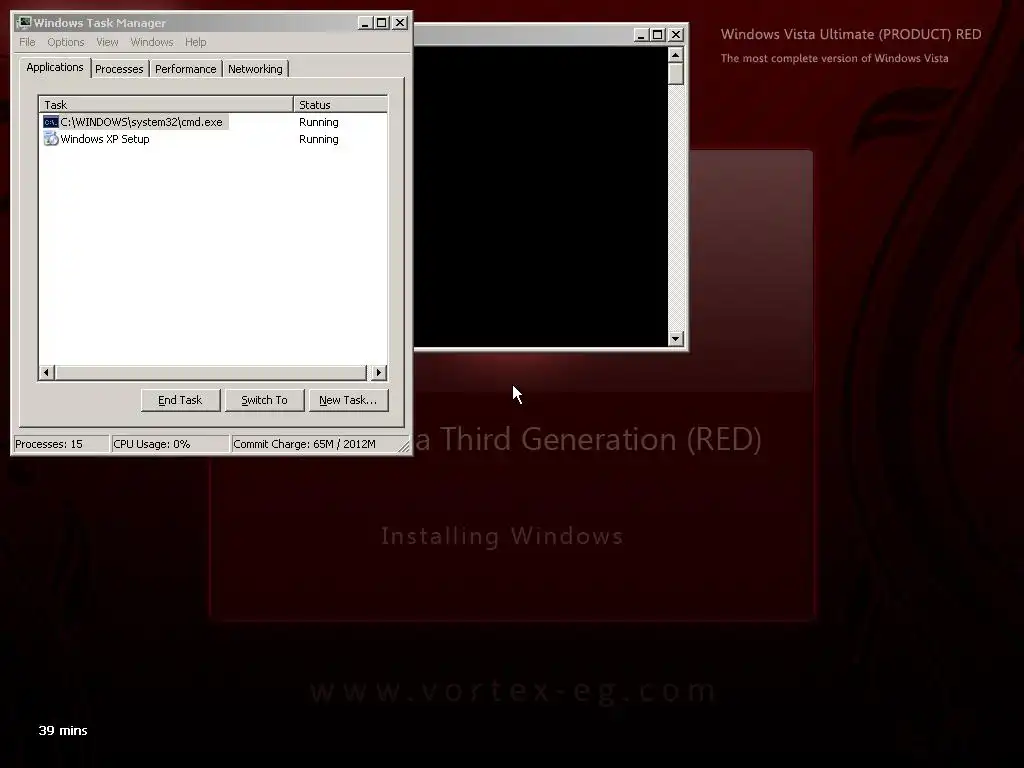Screen dimensions: 1024x768
Task: Click the New Task... button
Action: pos(348,400)
